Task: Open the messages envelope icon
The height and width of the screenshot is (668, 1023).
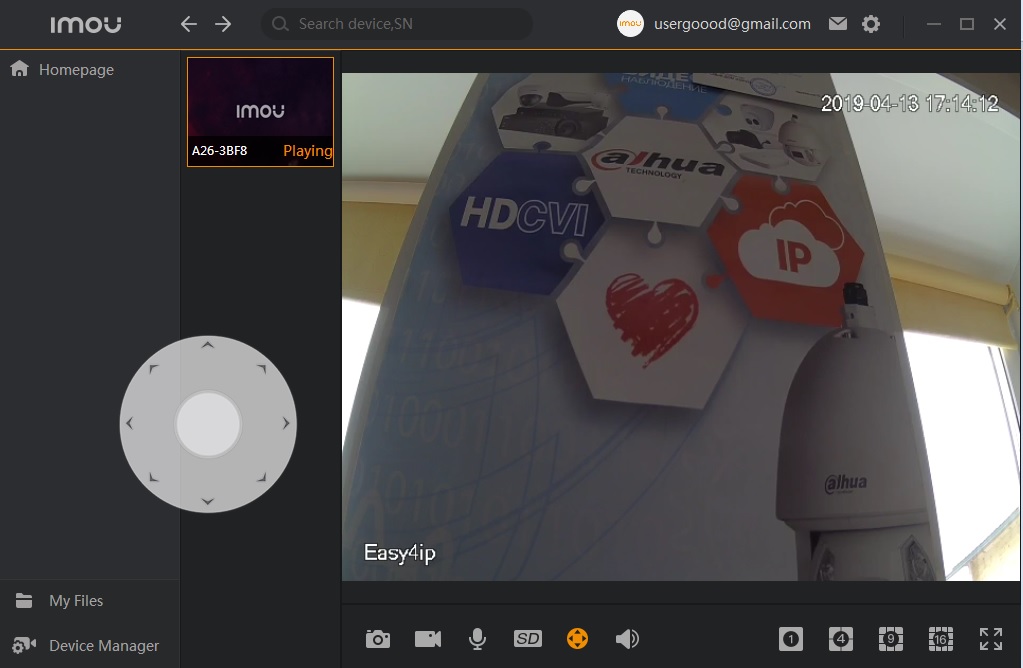Action: point(838,24)
